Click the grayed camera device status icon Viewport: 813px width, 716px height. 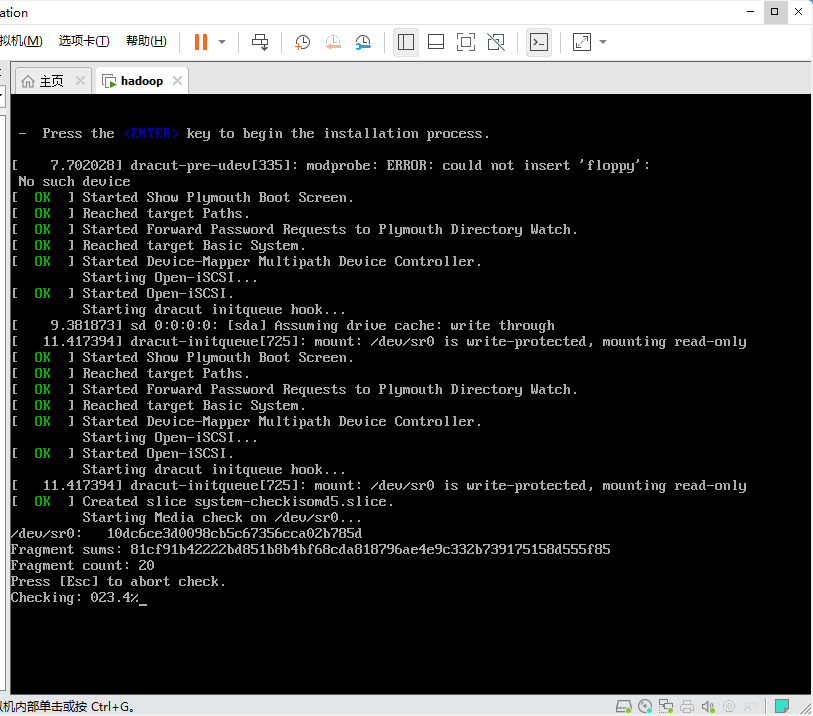click(729, 706)
